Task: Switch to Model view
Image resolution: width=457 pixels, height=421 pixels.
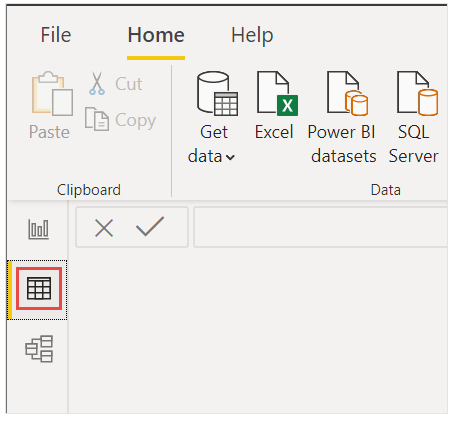Action: click(x=39, y=348)
